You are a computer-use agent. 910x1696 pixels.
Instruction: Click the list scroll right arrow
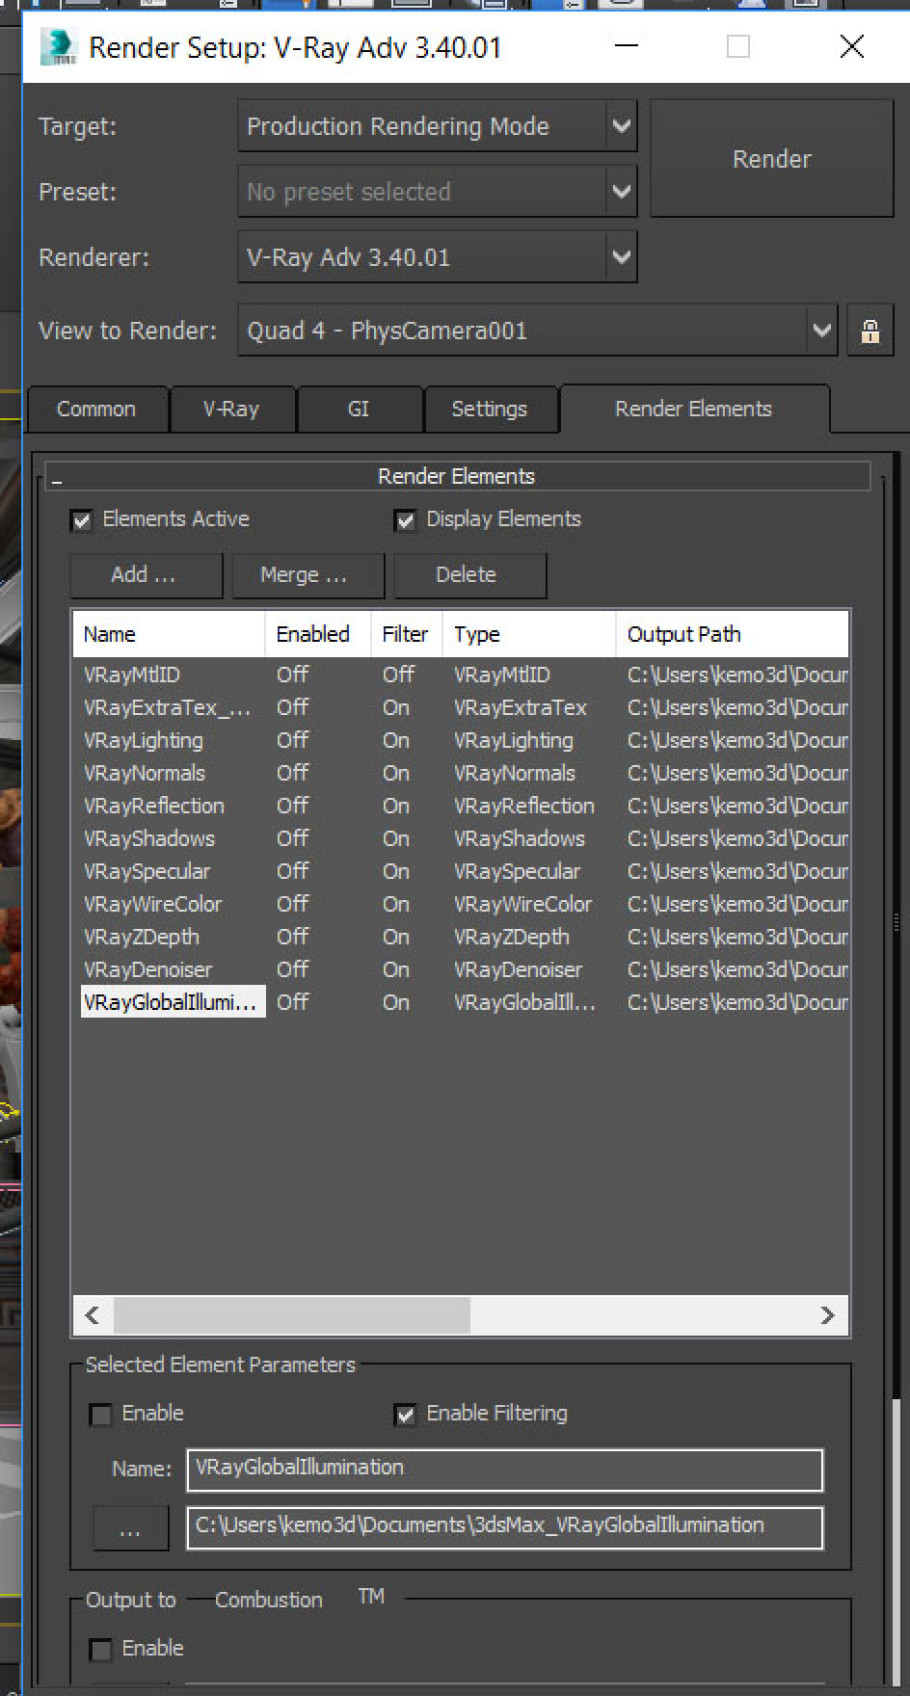827,1315
